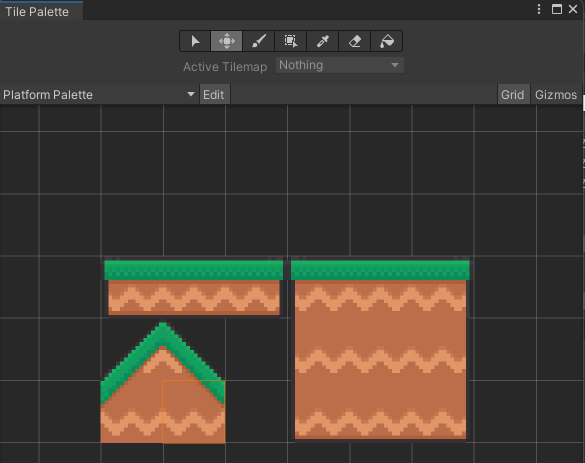Viewport: 585px width, 463px height.
Task: Select the Paintbrush tool
Action: pyautogui.click(x=259, y=41)
